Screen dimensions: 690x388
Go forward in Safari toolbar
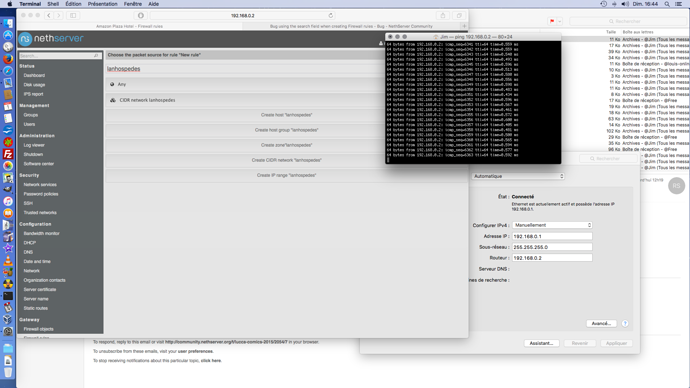pyautogui.click(x=59, y=15)
